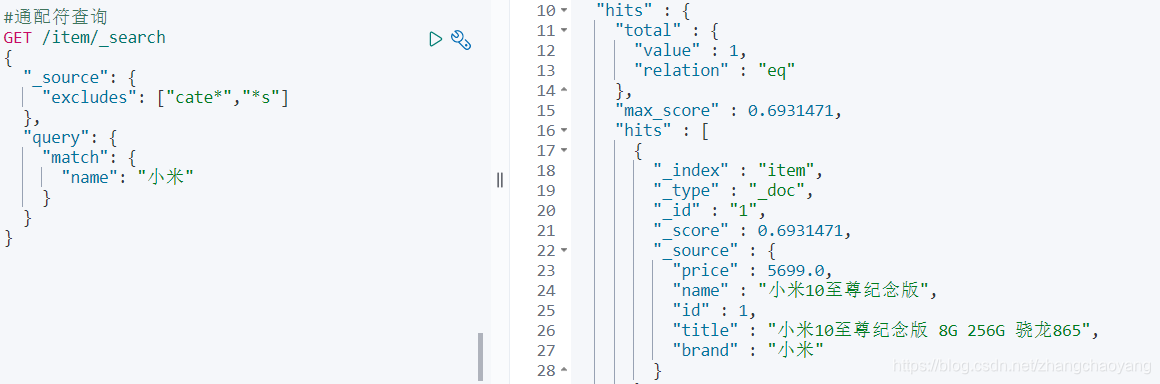
Task: Click the "max_score" response line
Action: click(x=729, y=111)
